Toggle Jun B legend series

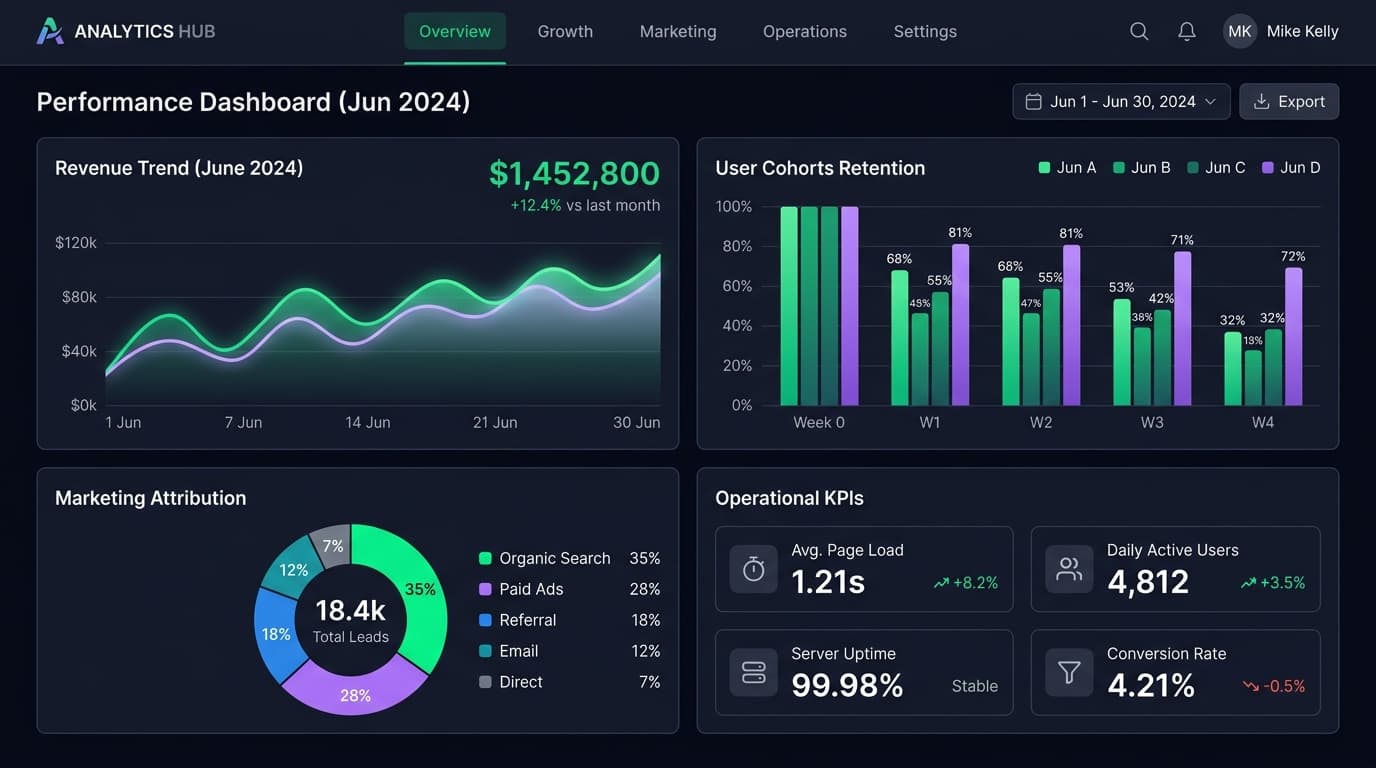1141,168
